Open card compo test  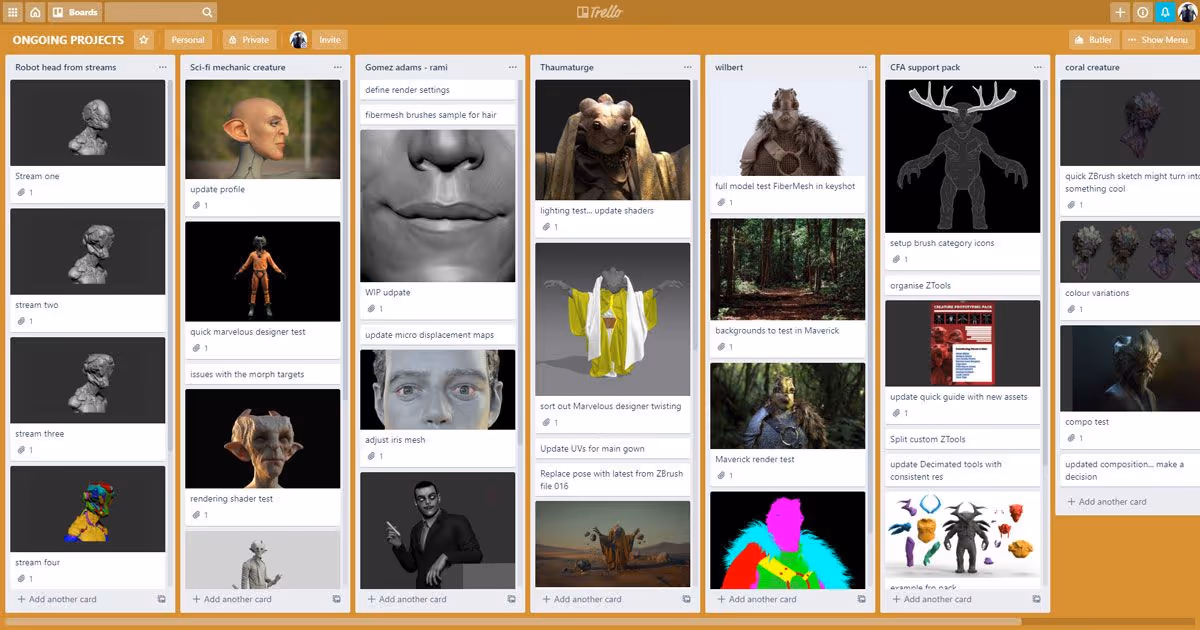point(1130,387)
